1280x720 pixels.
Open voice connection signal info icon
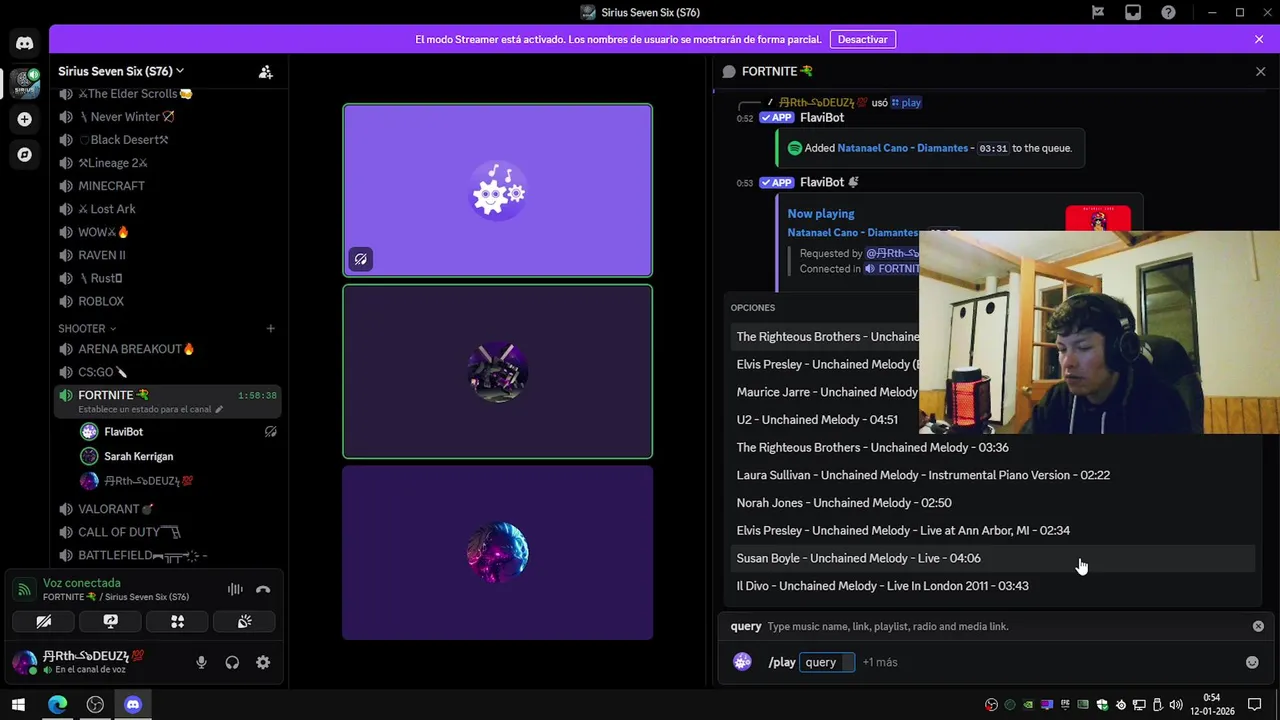coord(24,590)
